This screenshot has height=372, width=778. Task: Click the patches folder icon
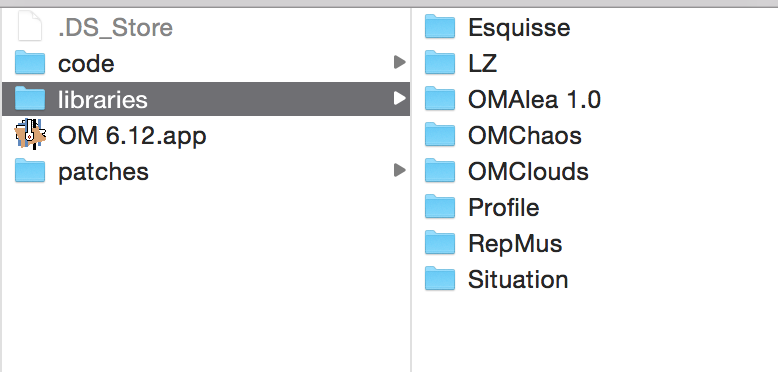point(30,171)
